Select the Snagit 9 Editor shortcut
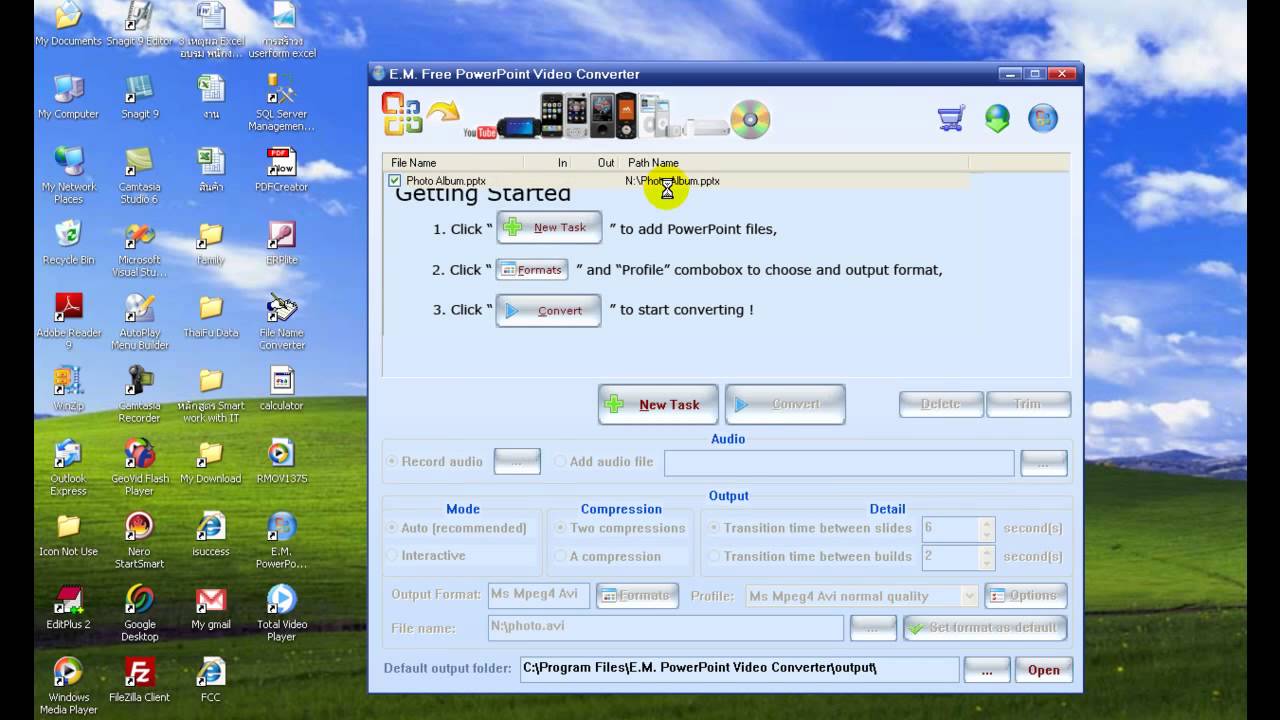This screenshot has width=1280, height=720. click(140, 24)
